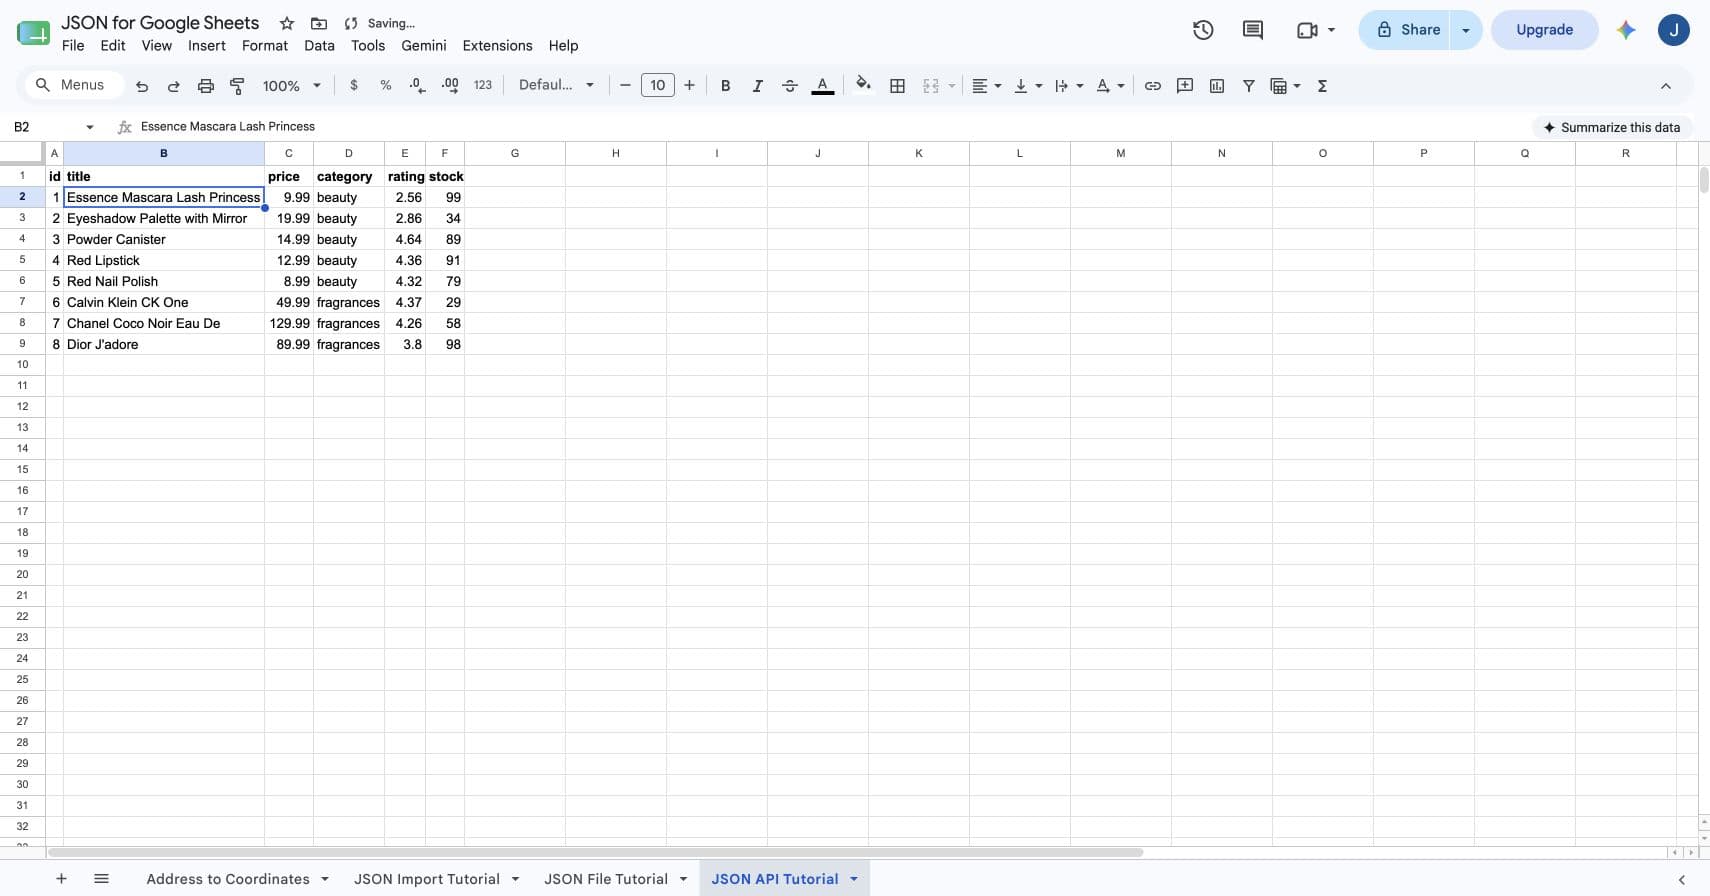Viewport: 1710px width, 896px height.
Task: Select the Red Lipstick cell
Action: (x=164, y=260)
